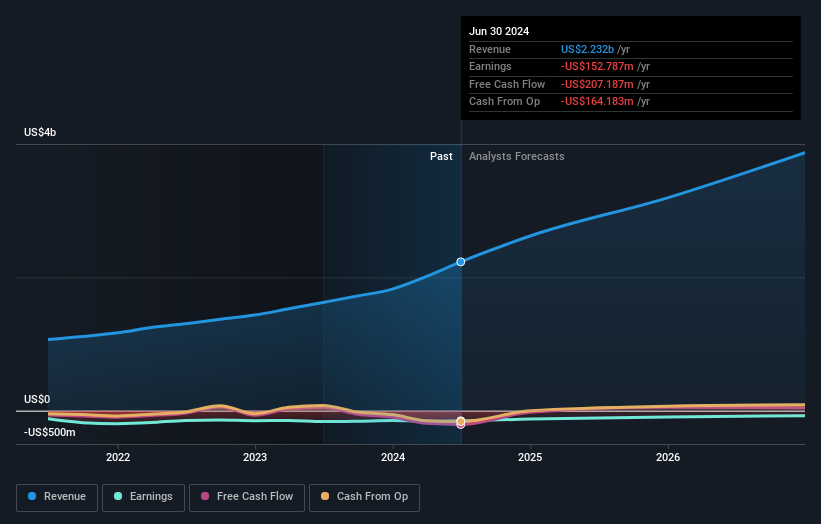Click the Free Cash Flow row label in tooltip
Screen dimensions: 821x524
507,84
